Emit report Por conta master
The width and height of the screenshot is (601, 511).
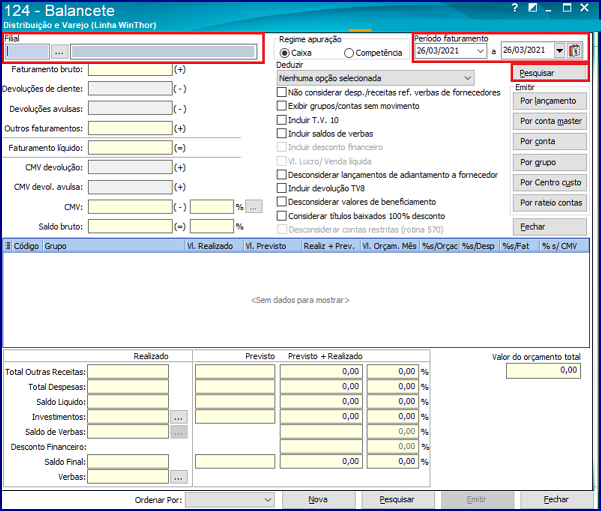[x=550, y=121]
